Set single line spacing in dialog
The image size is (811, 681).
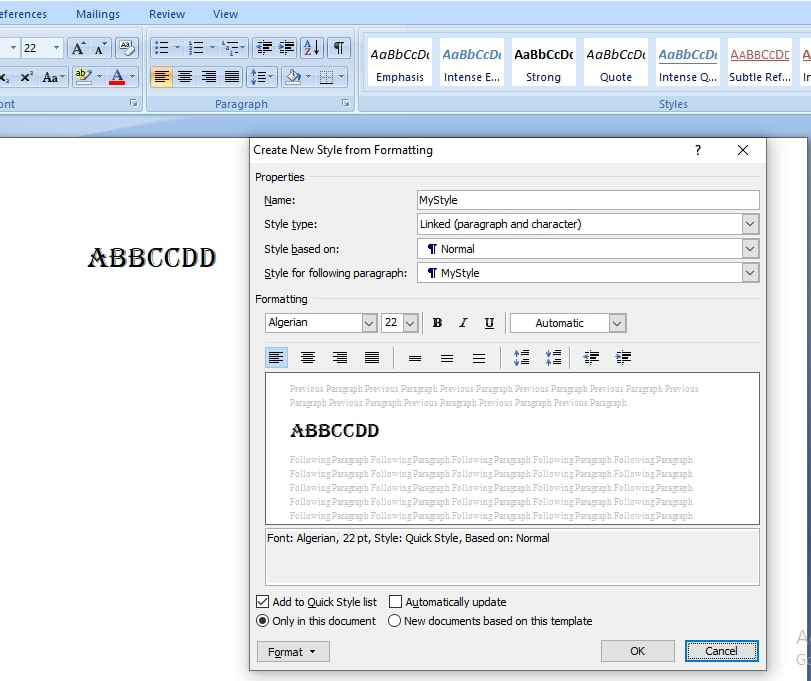tap(415, 358)
